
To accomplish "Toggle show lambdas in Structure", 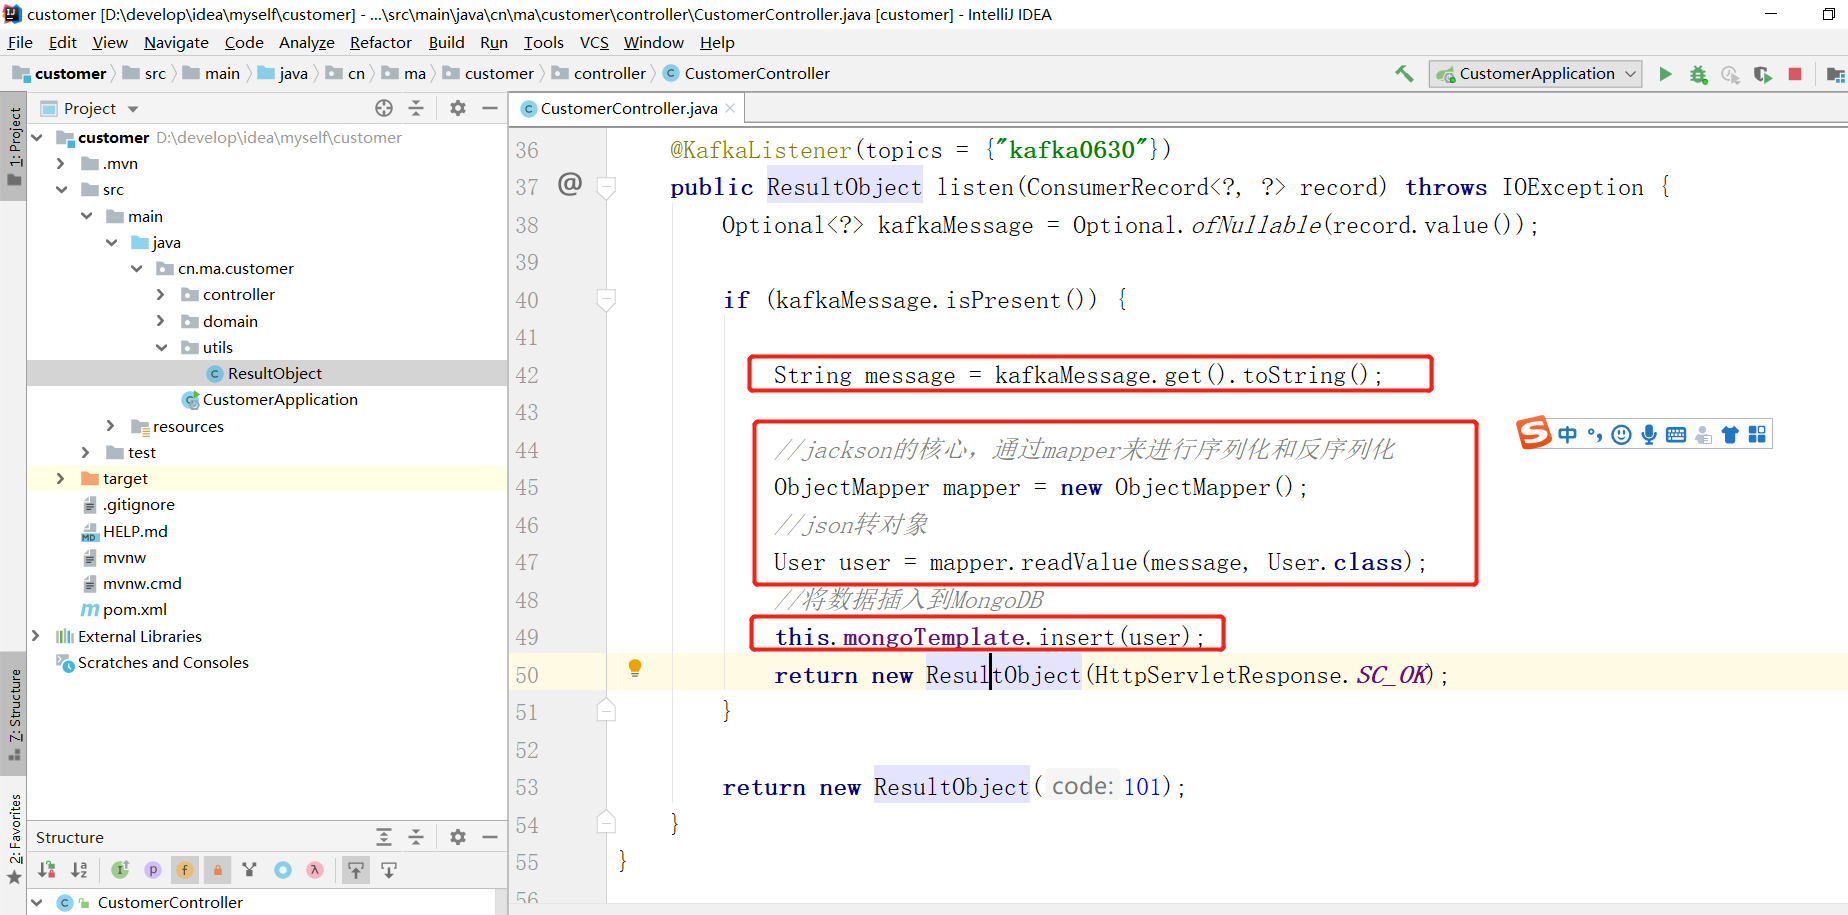I will pos(315,870).
